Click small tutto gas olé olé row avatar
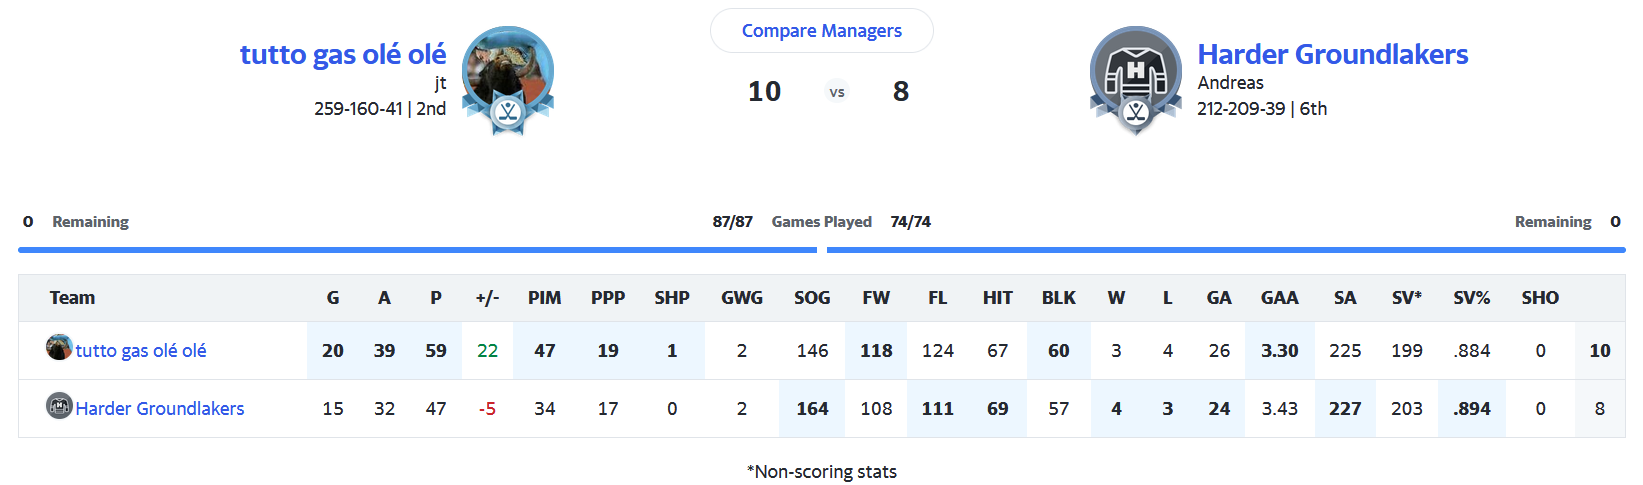1643x485 pixels. 59,348
